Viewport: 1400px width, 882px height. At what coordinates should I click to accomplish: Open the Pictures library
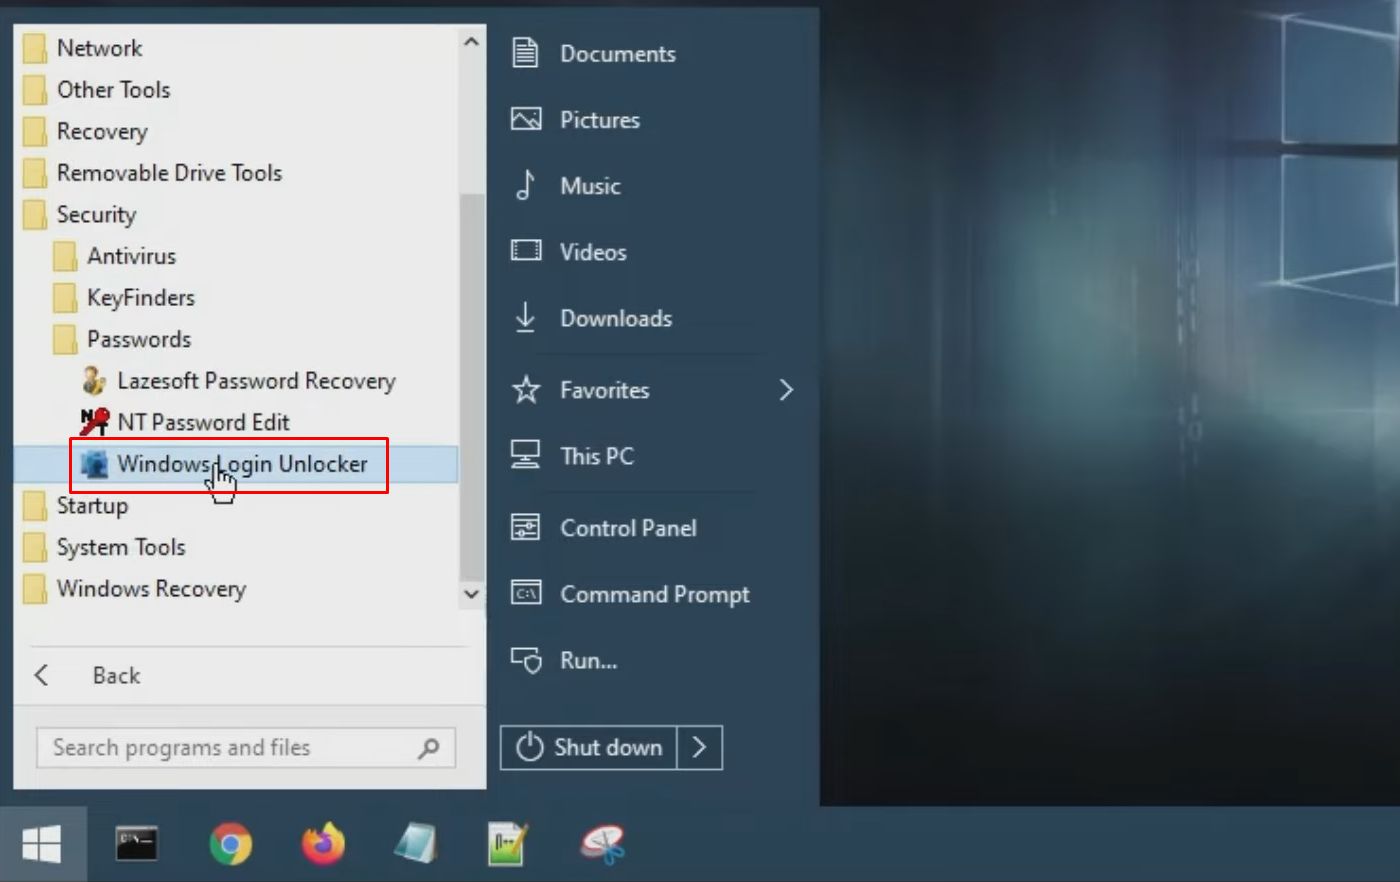(x=599, y=119)
